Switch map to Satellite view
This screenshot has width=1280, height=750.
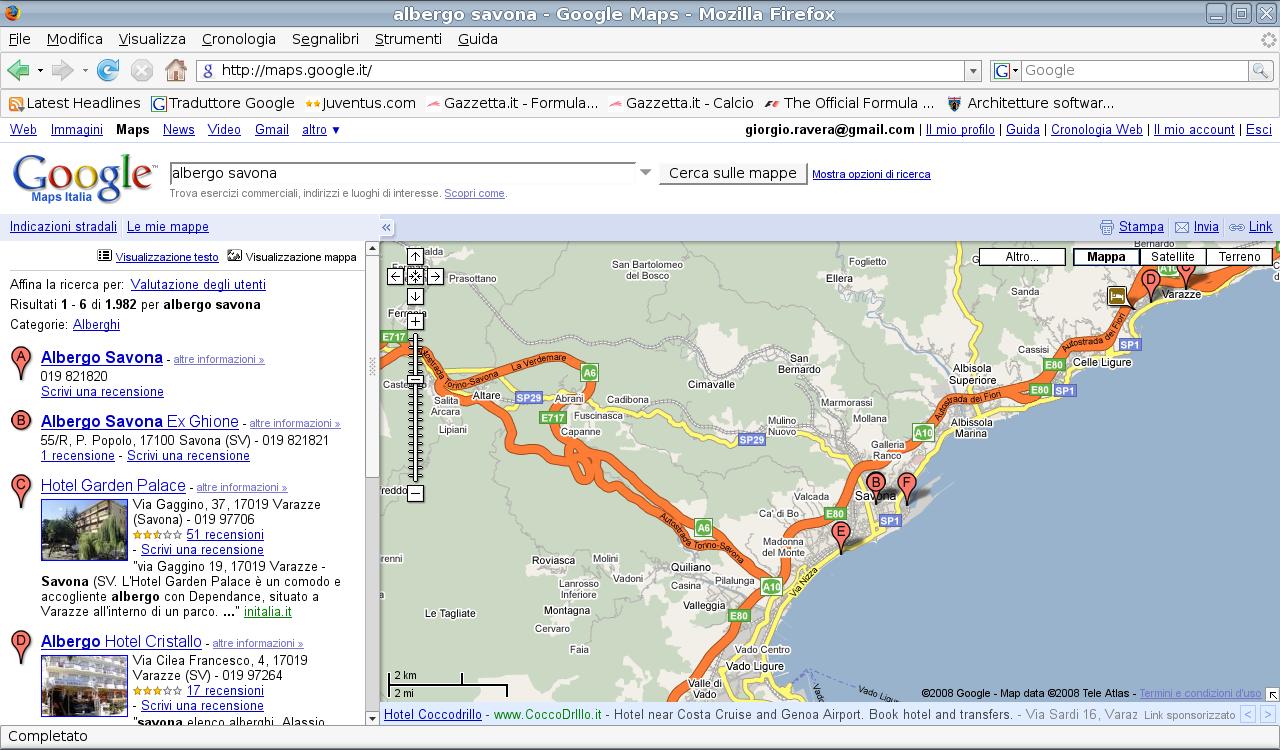[x=1172, y=257]
